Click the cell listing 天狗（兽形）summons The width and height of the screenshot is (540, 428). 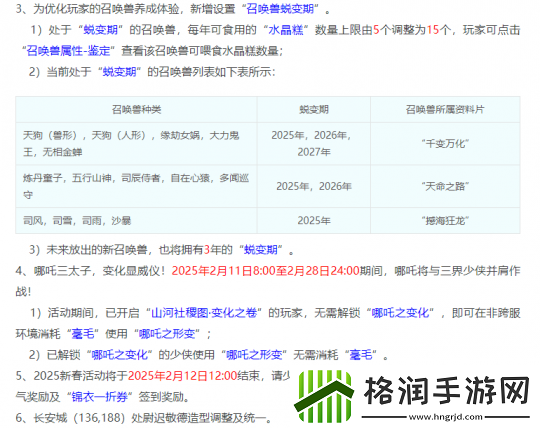pos(136,144)
